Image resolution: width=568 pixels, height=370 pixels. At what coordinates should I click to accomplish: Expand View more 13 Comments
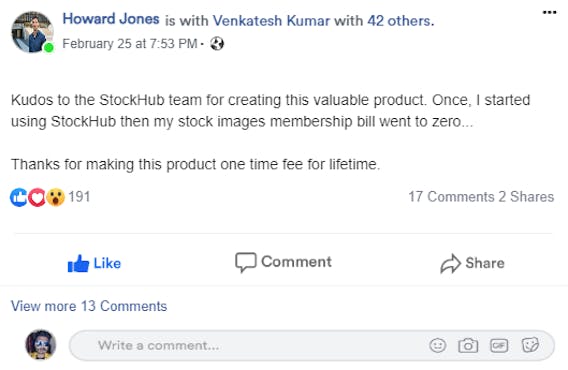click(89, 306)
